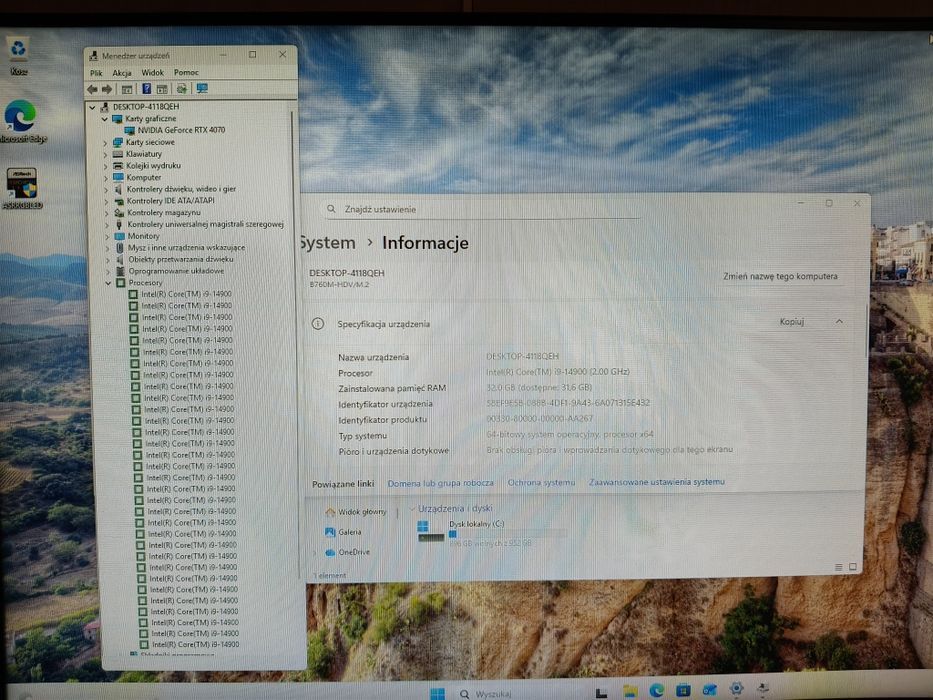Viewport: 933px width, 700px height.
Task: Toggle the action pane toolbar icon
Action: pyautogui.click(x=162, y=89)
